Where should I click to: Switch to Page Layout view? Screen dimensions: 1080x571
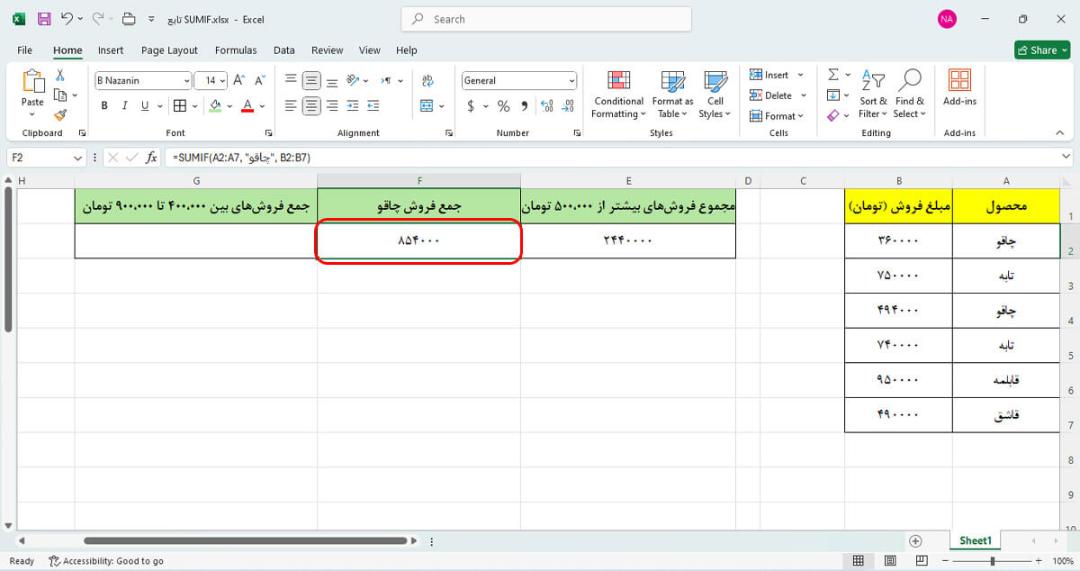(x=890, y=561)
